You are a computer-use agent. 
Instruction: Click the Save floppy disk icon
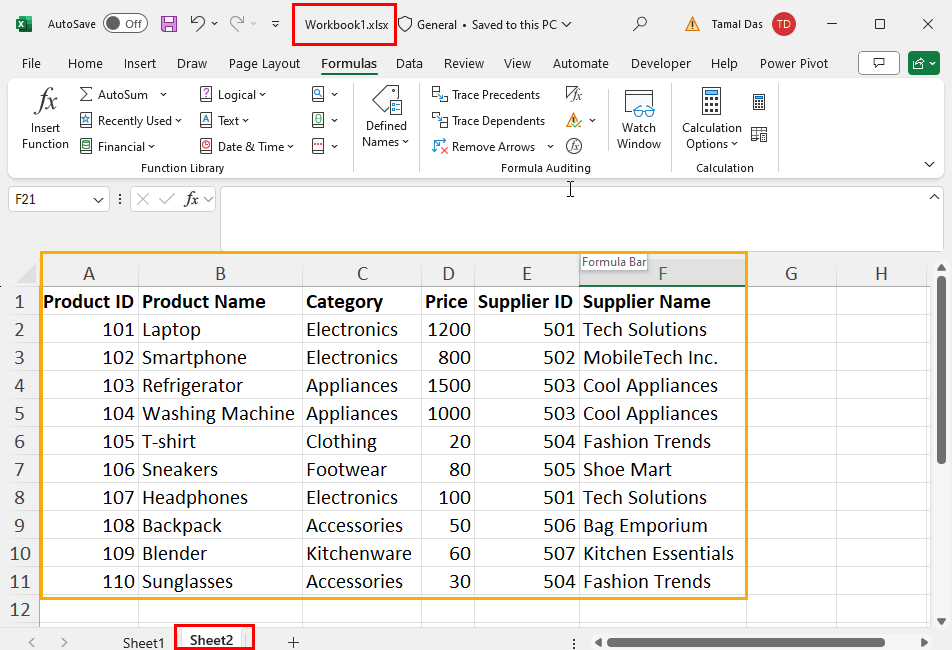click(169, 24)
